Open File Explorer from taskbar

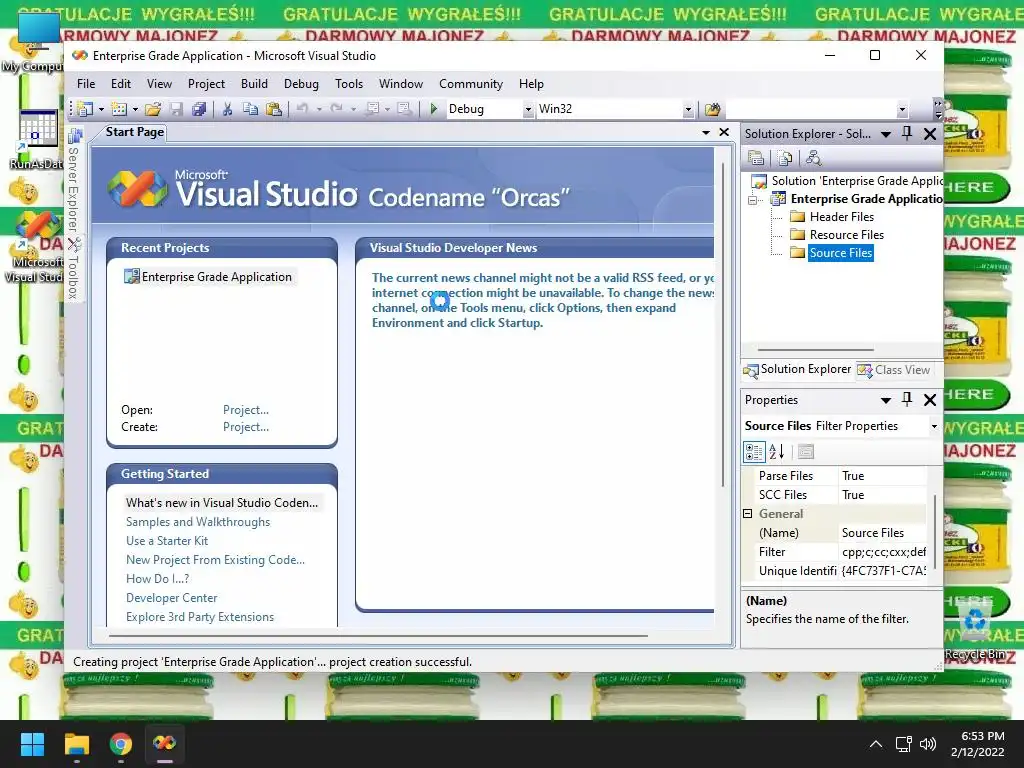pos(76,744)
